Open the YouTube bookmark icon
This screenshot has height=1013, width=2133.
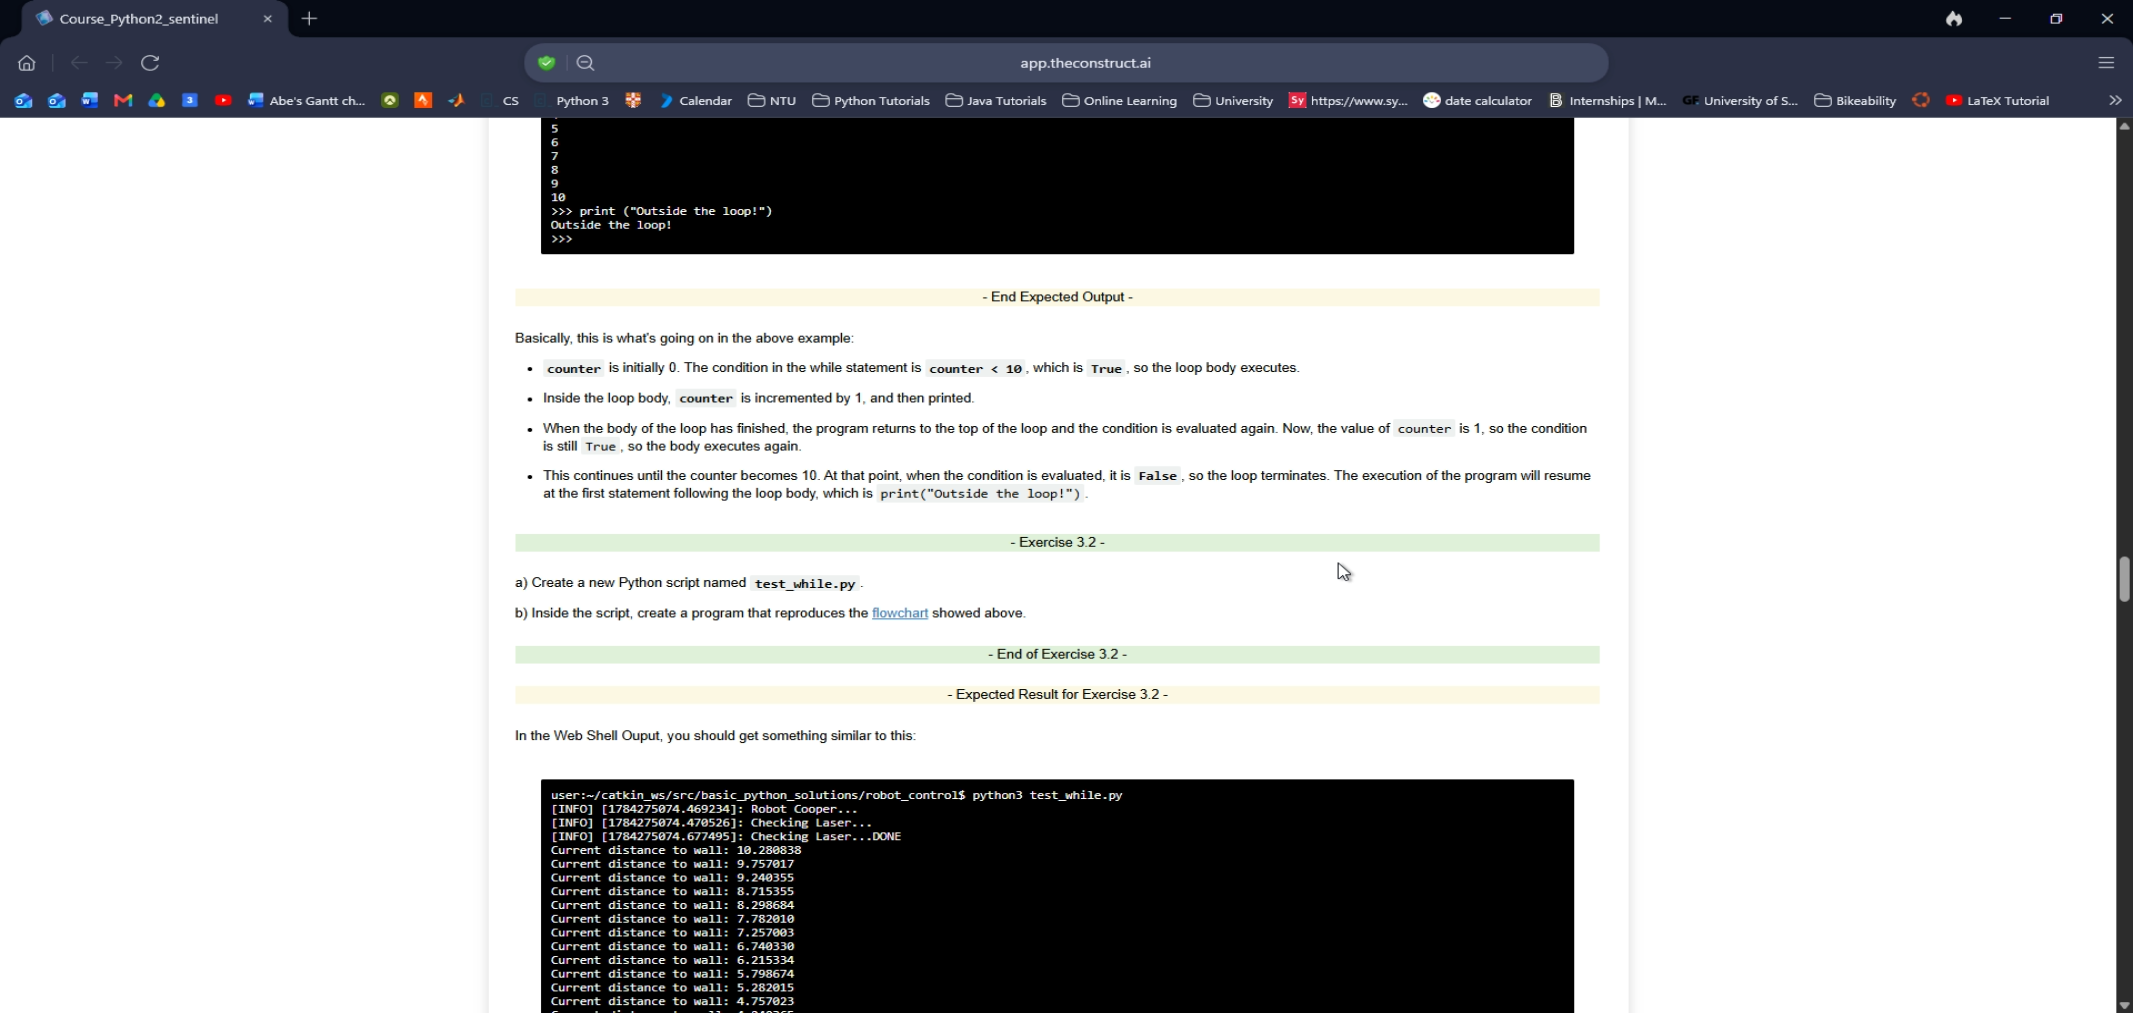pyautogui.click(x=223, y=100)
